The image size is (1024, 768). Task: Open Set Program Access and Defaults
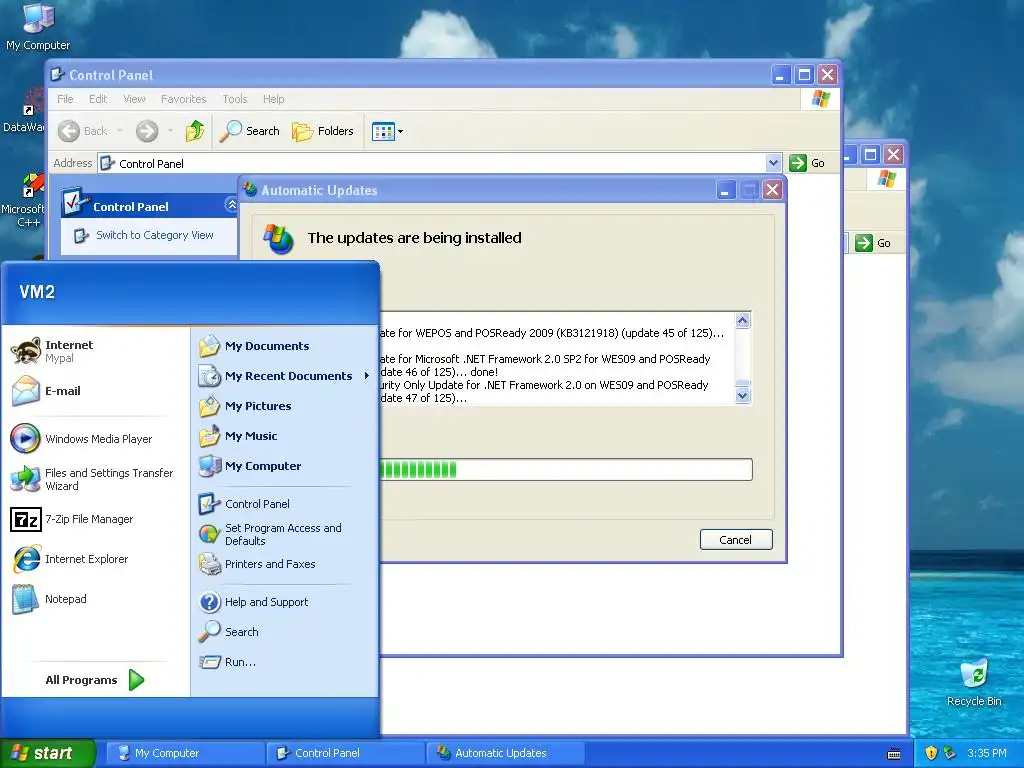(x=284, y=534)
